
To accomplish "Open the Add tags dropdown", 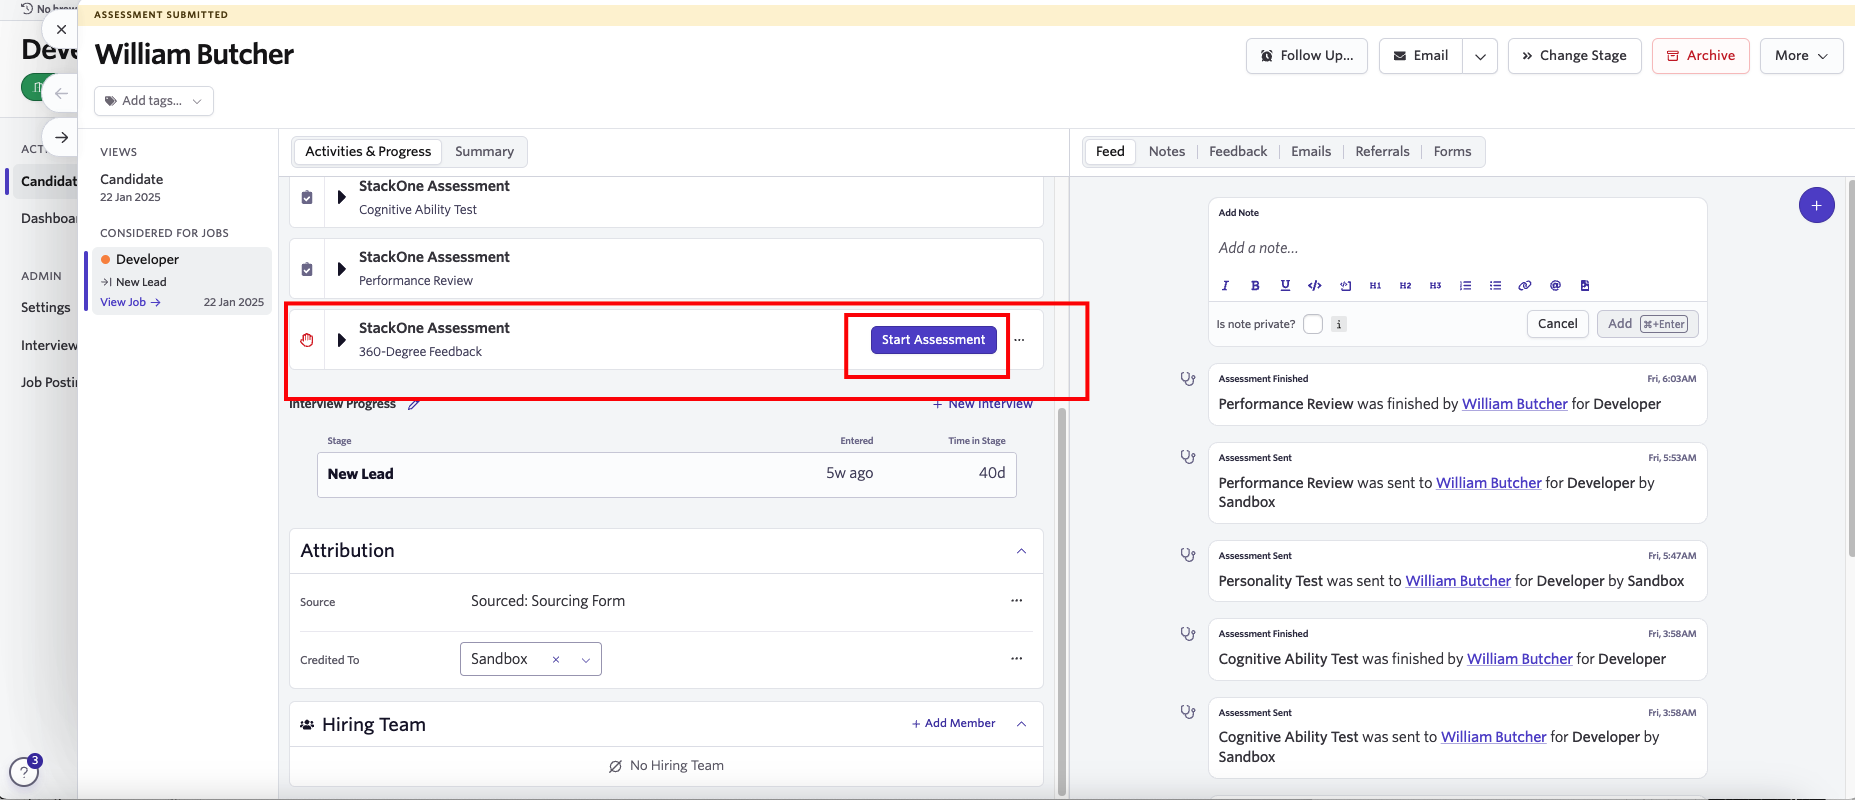I will [154, 101].
